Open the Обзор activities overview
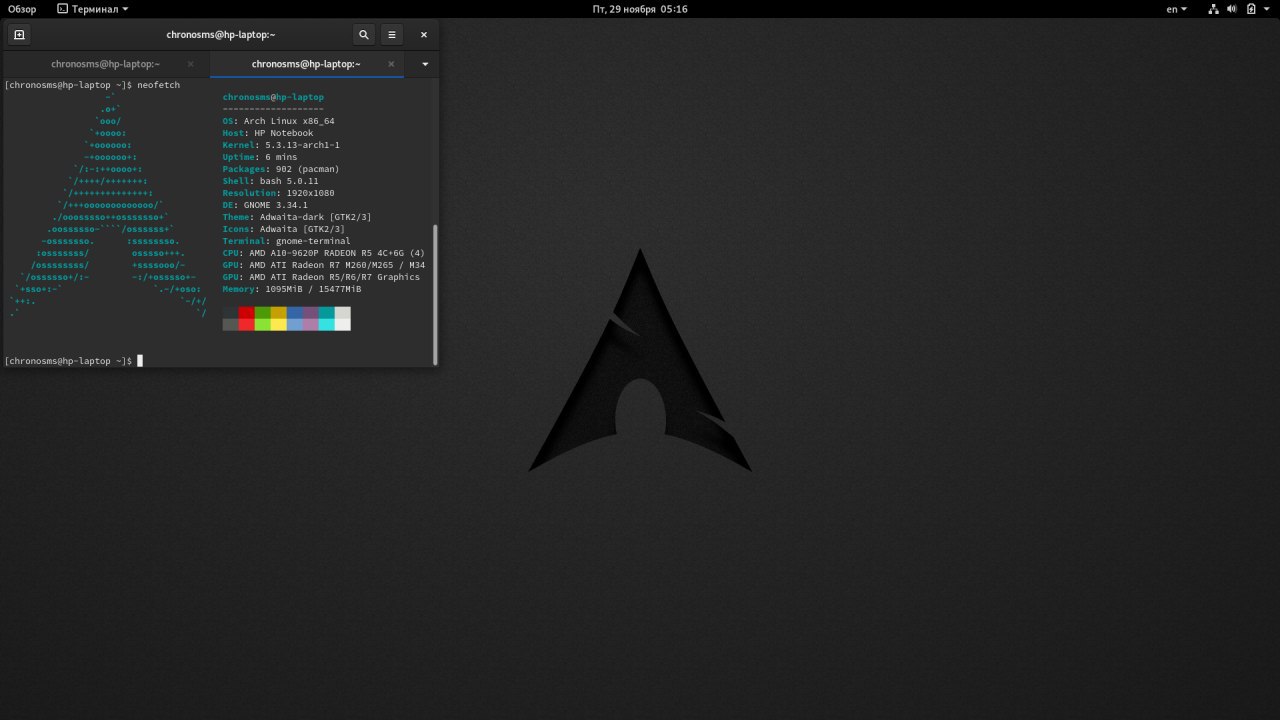The height and width of the screenshot is (720, 1280). pyautogui.click(x=22, y=9)
